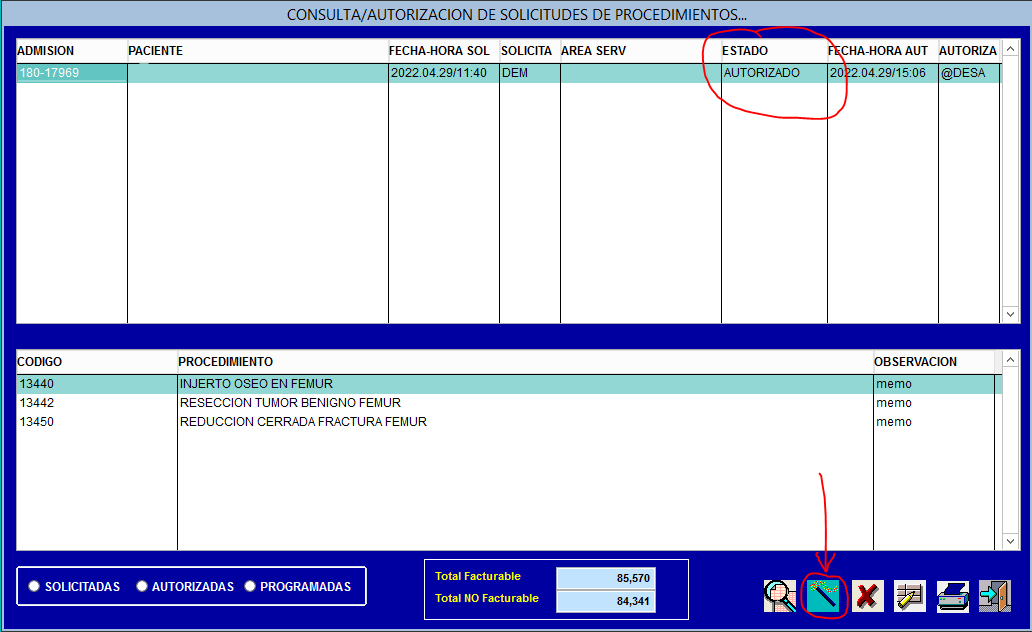Screen dimensions: 1032x632
Task: Click the ADMISION column header
Action: tap(72, 51)
